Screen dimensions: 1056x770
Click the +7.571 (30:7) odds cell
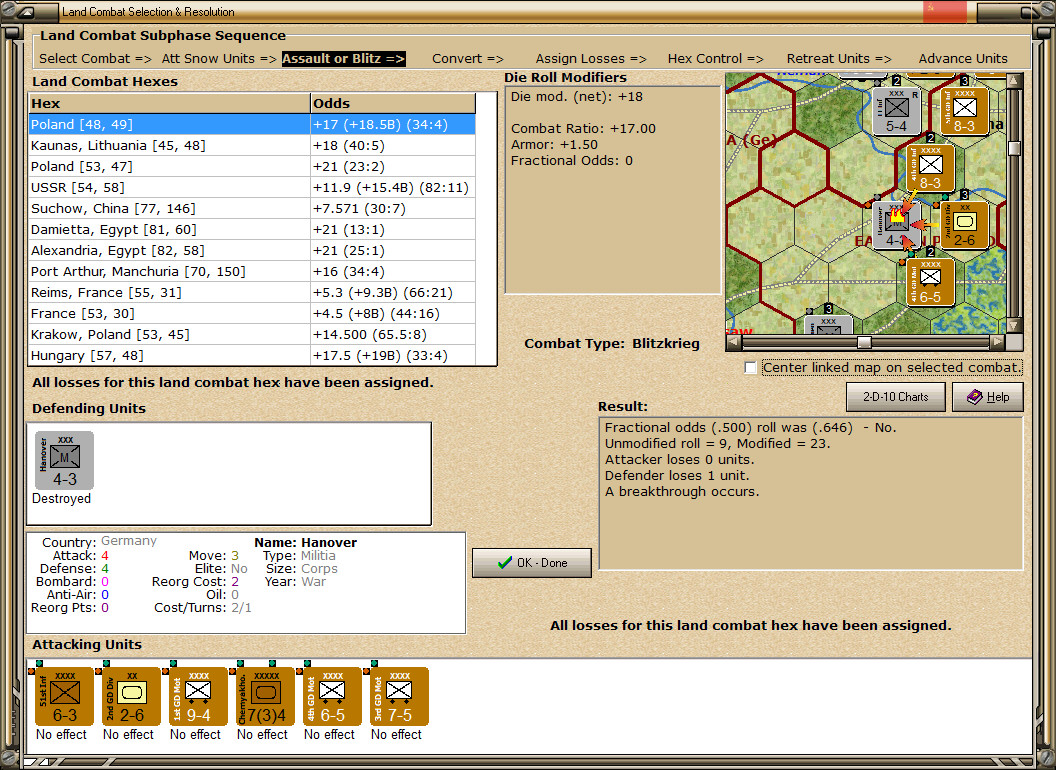coord(393,208)
